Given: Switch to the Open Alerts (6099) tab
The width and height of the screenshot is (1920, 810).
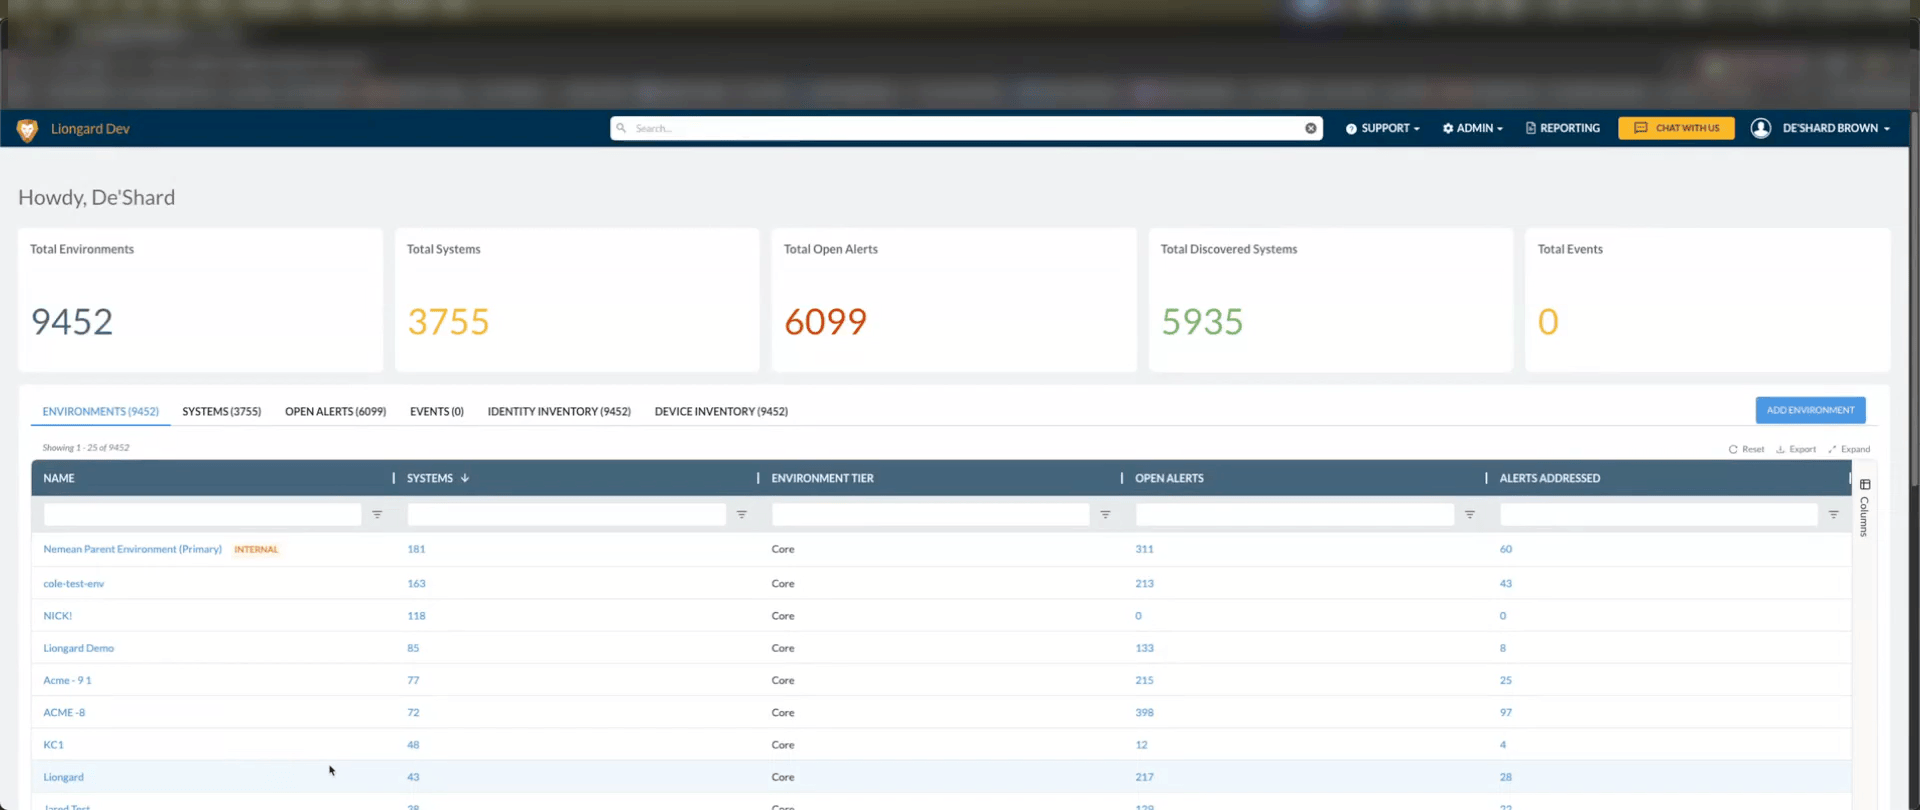Looking at the screenshot, I should (x=335, y=411).
